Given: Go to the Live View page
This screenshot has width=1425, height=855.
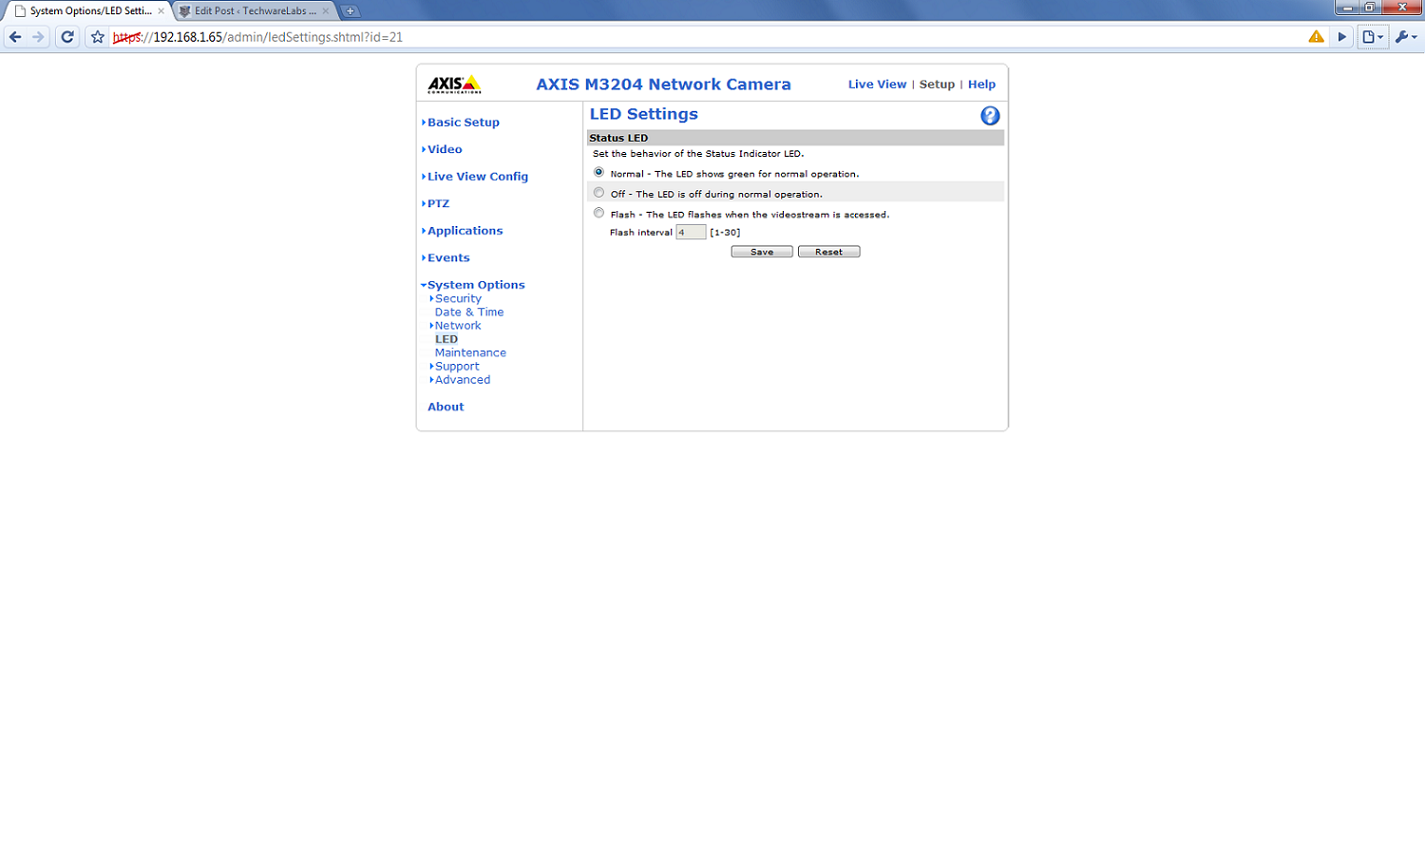Looking at the screenshot, I should point(877,84).
